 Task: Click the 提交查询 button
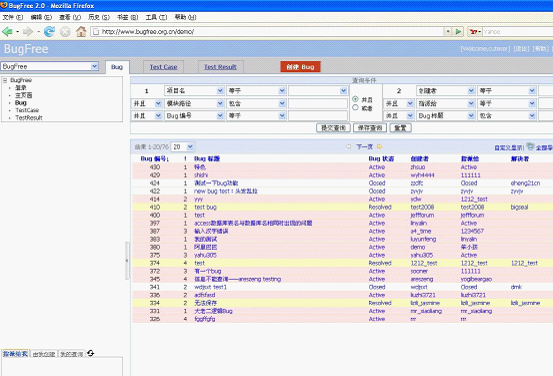point(333,128)
